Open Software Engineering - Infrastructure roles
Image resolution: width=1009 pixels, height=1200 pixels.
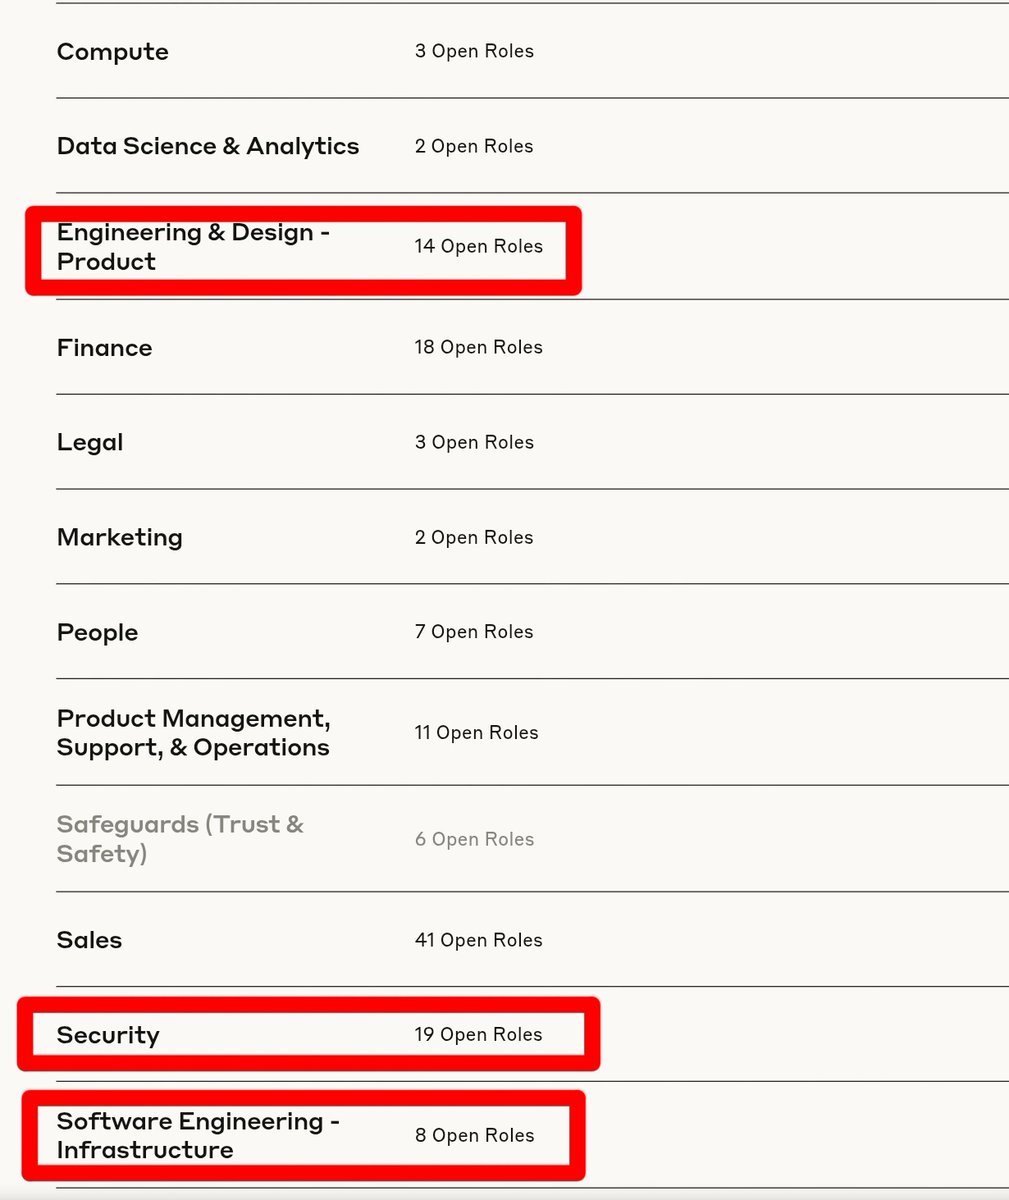pyautogui.click(x=198, y=1136)
